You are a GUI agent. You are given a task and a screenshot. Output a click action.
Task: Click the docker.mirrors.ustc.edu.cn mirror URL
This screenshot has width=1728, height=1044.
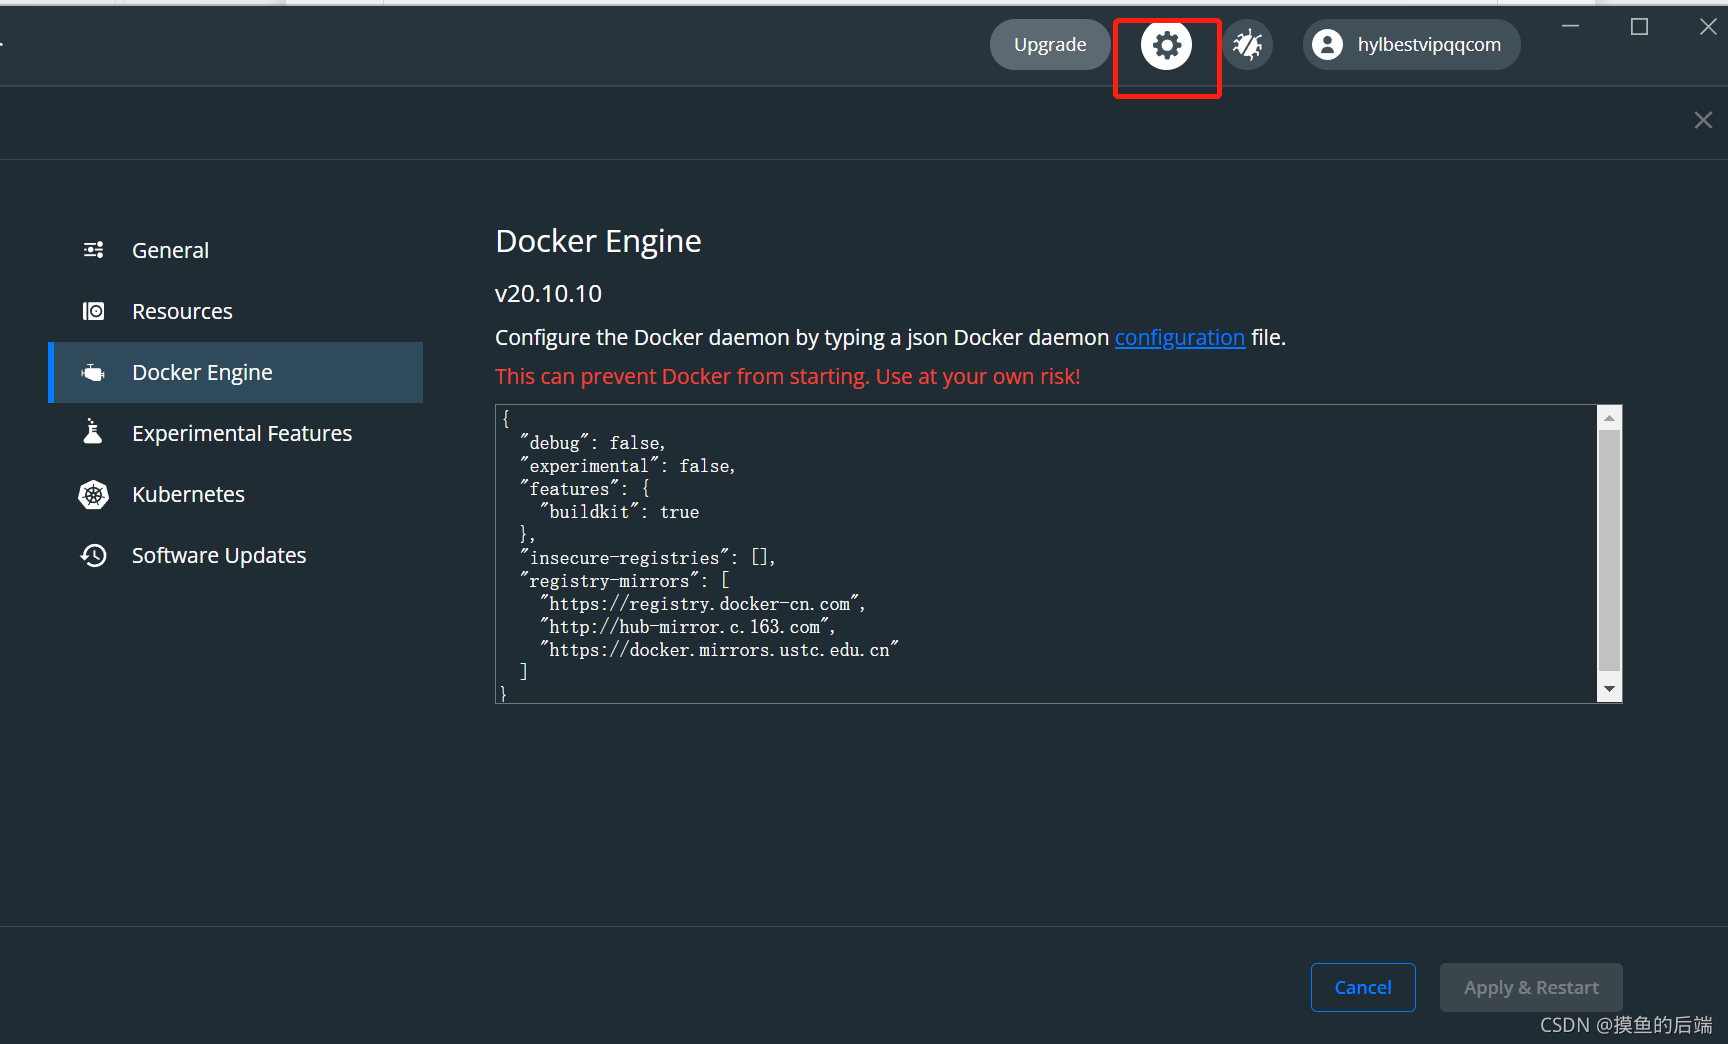(x=719, y=650)
